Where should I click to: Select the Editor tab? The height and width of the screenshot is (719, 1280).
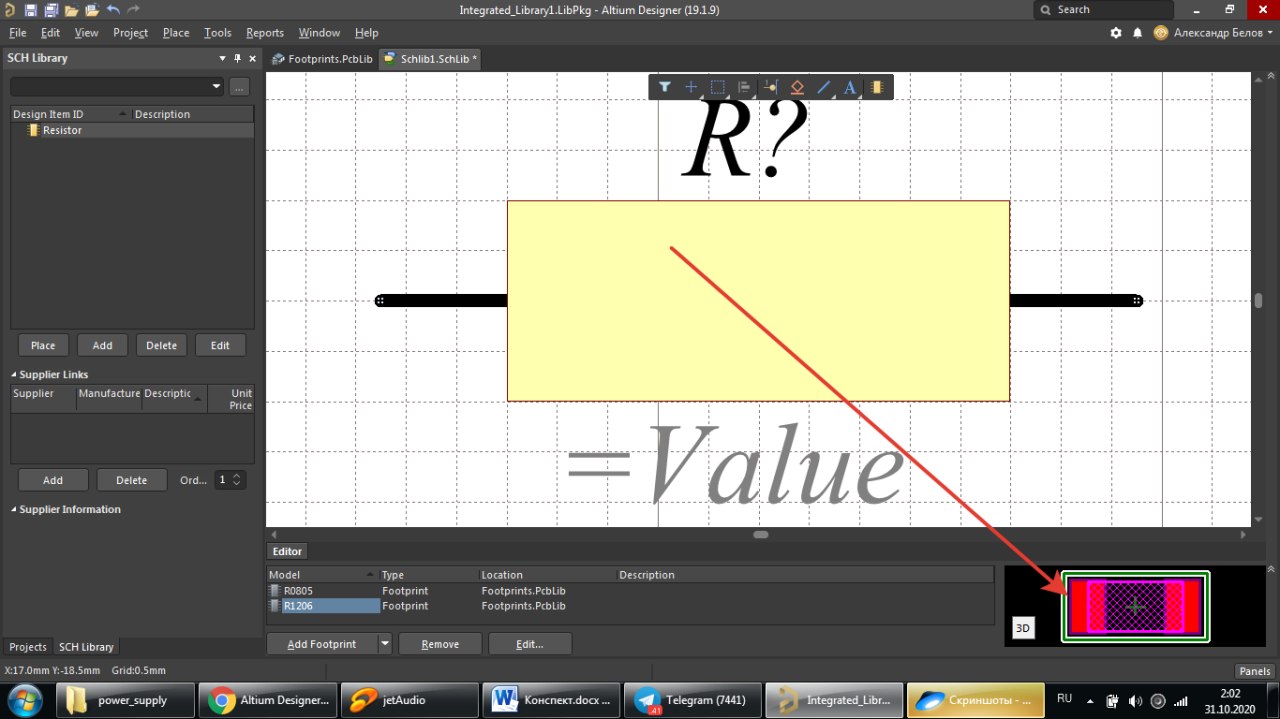point(287,551)
